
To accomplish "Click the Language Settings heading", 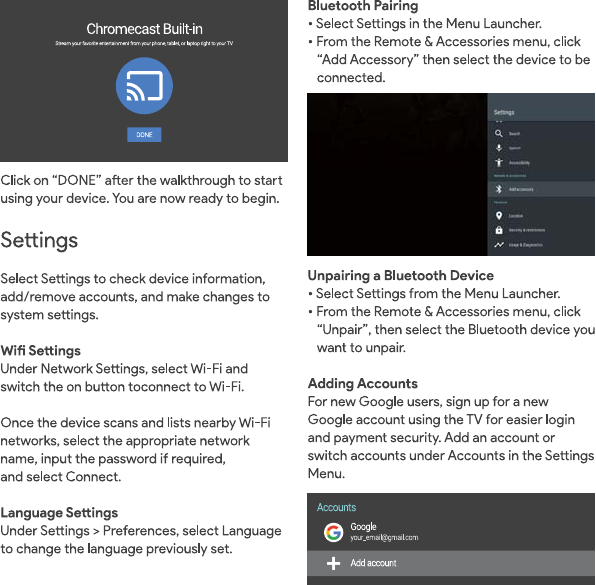I will pyautogui.click(x=59, y=512).
